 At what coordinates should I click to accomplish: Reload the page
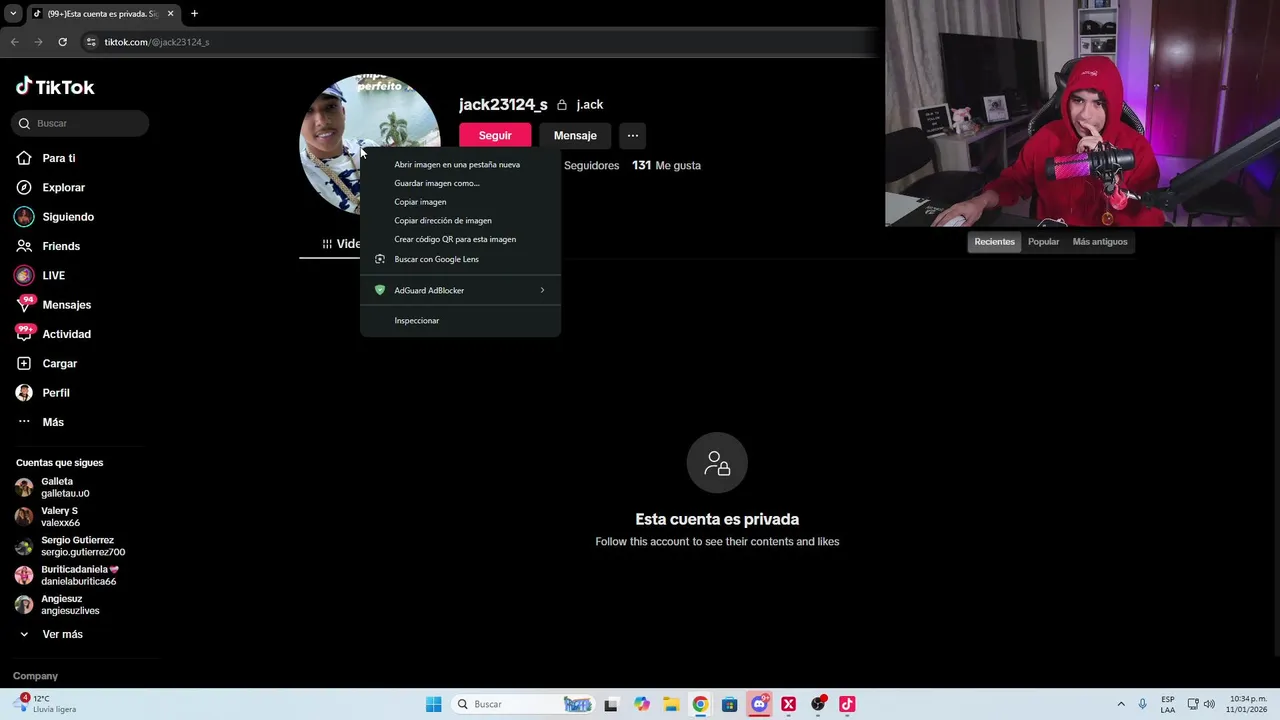click(62, 42)
